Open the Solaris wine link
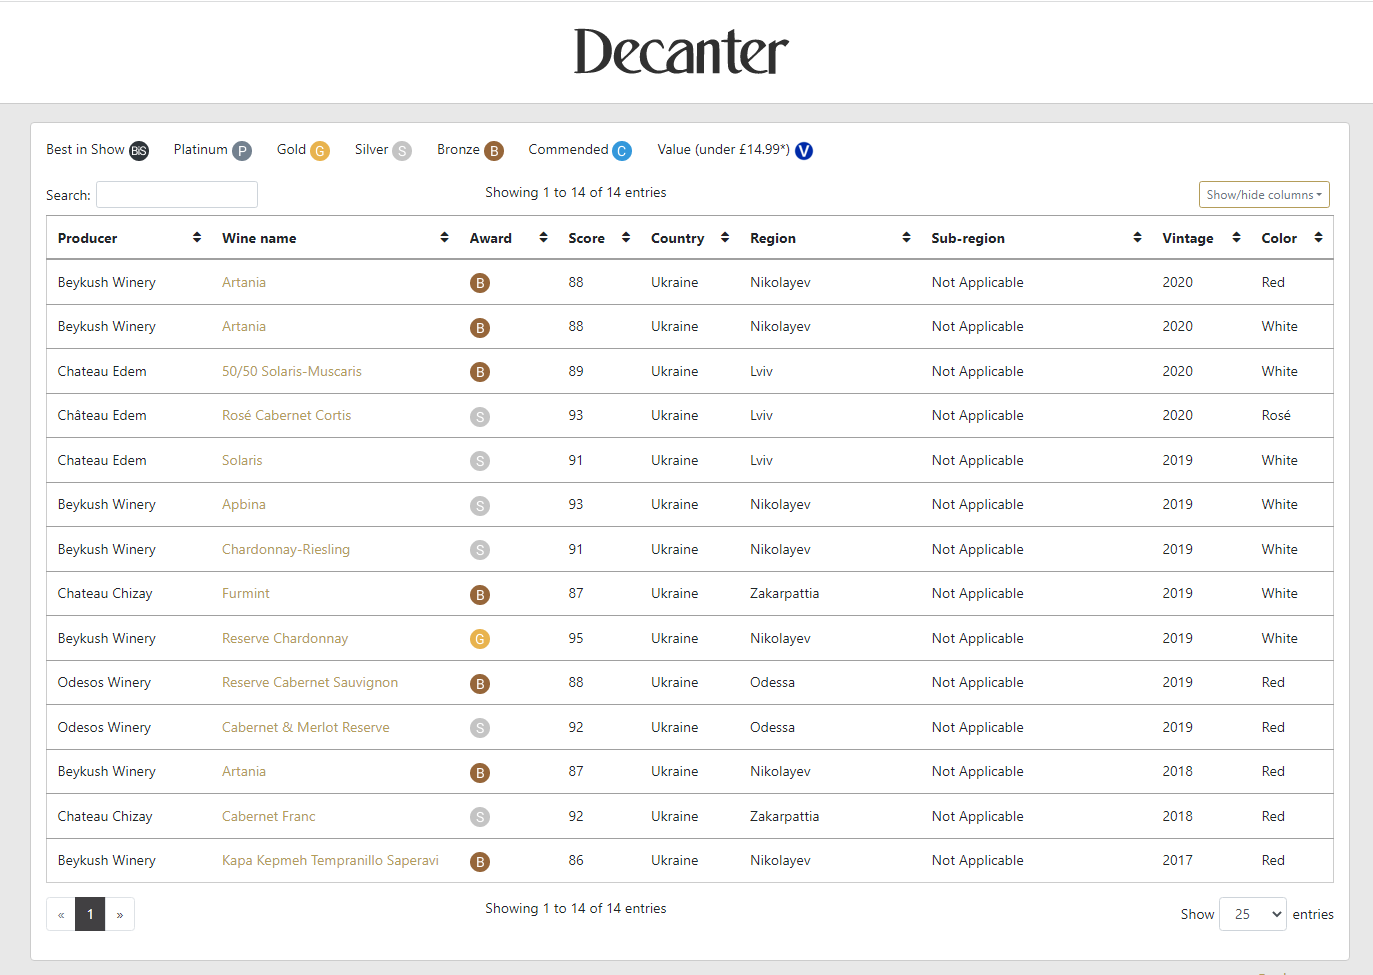Viewport: 1373px width, 975px height. click(x=242, y=460)
